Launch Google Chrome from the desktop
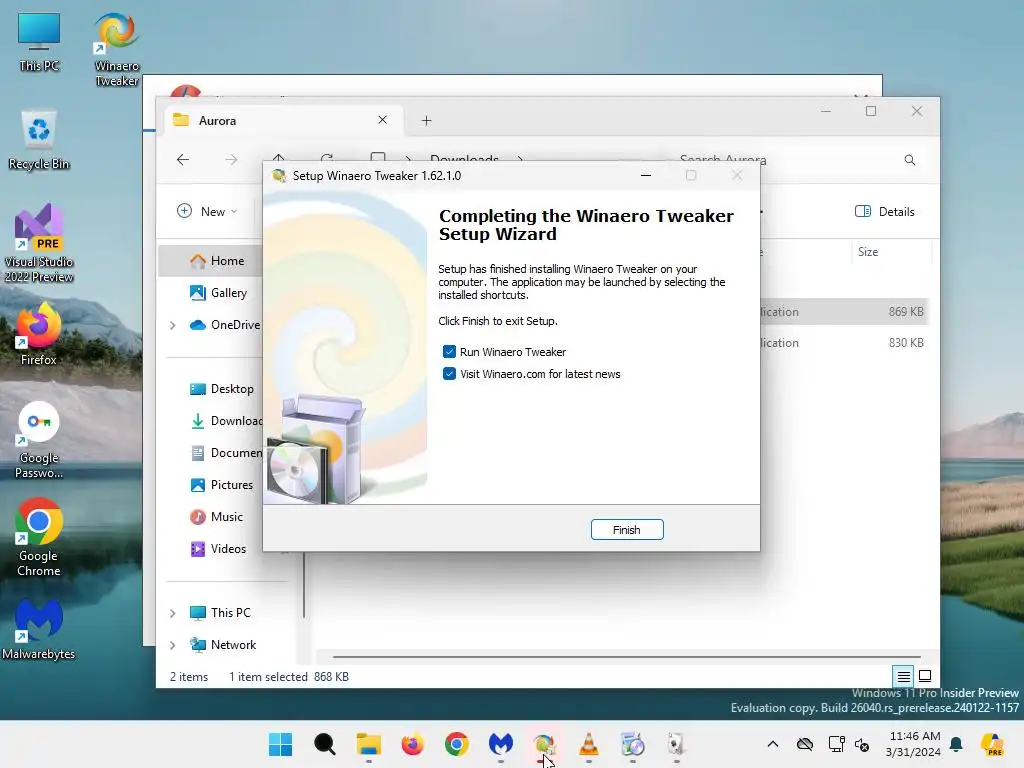 (39, 537)
